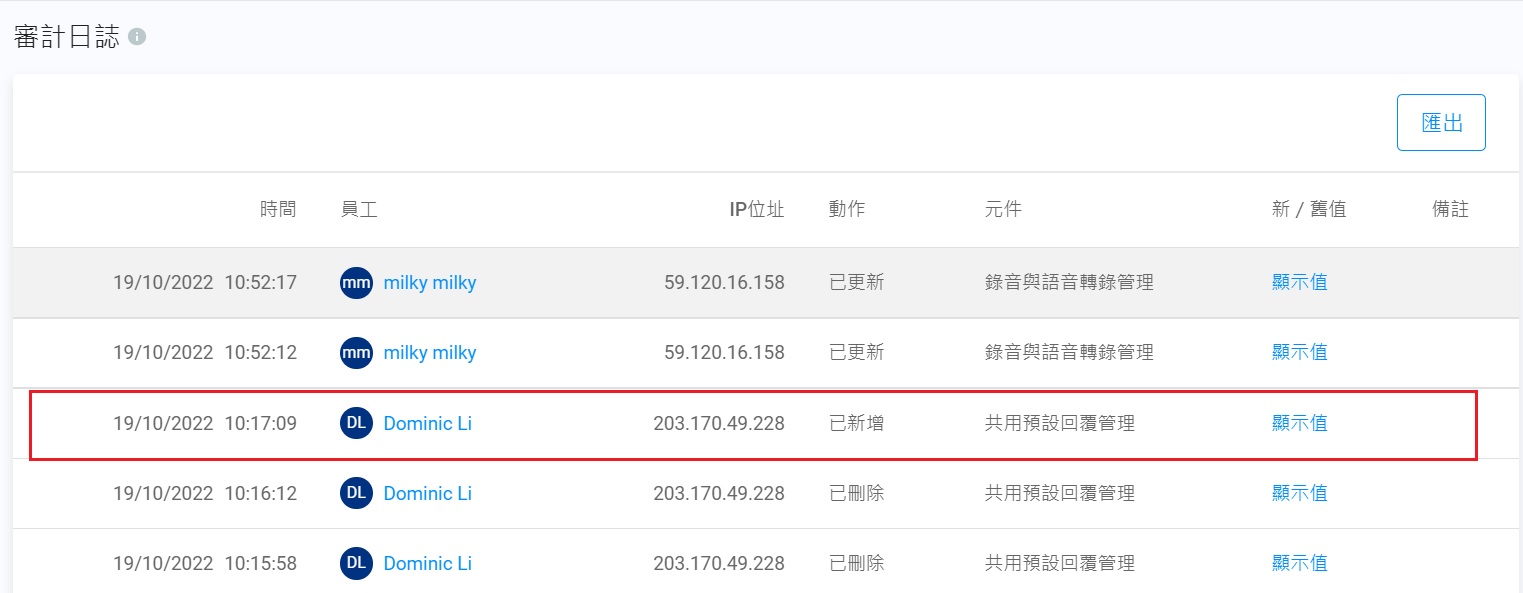The width and height of the screenshot is (1523, 593).
Task: Show values (顯示值) for 10:17:09 entry
Action: click(x=1299, y=422)
